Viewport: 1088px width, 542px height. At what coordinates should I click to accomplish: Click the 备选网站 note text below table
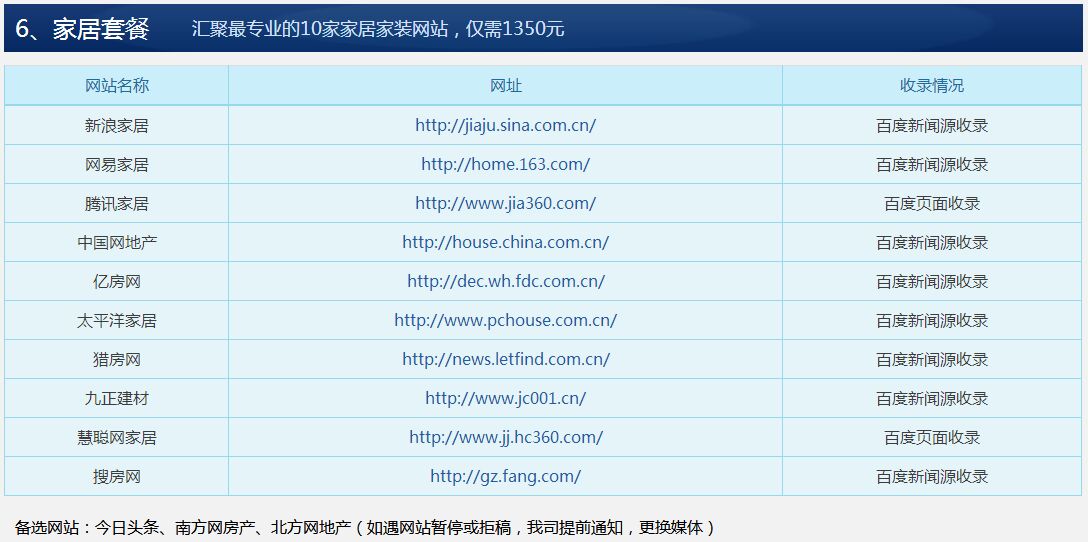tap(365, 527)
